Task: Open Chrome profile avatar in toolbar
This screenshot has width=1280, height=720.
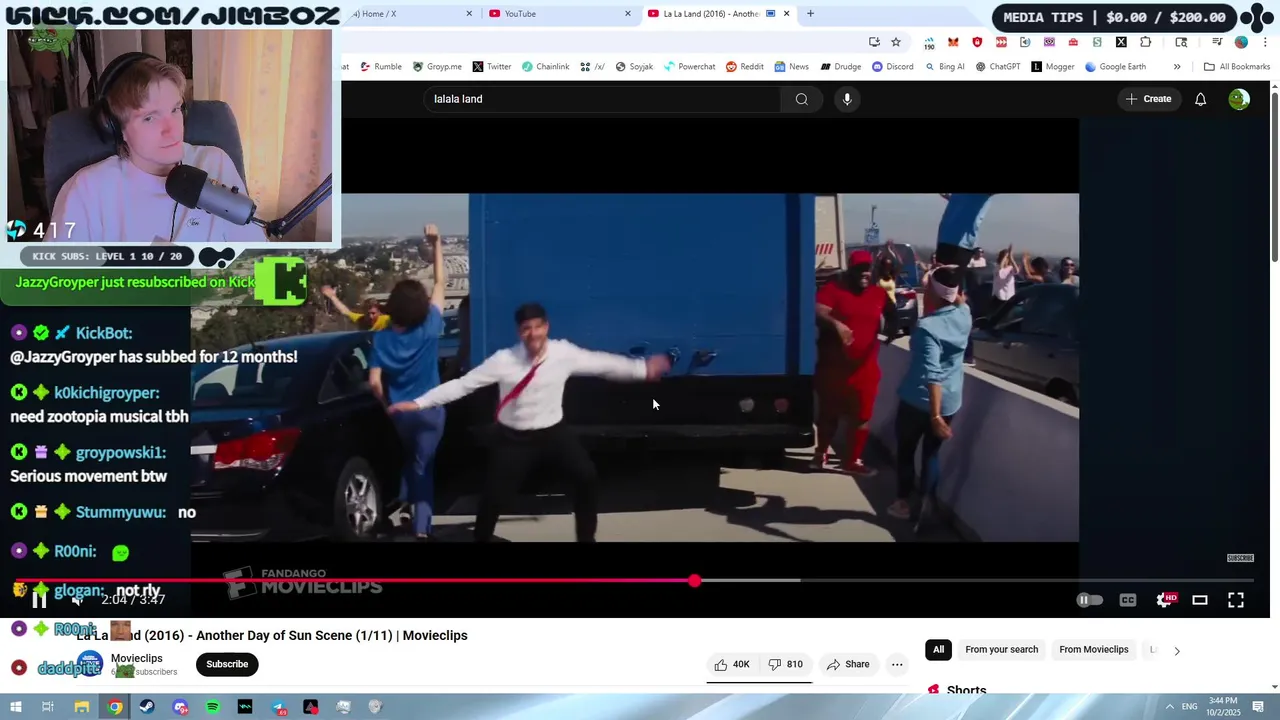Action: (1241, 42)
